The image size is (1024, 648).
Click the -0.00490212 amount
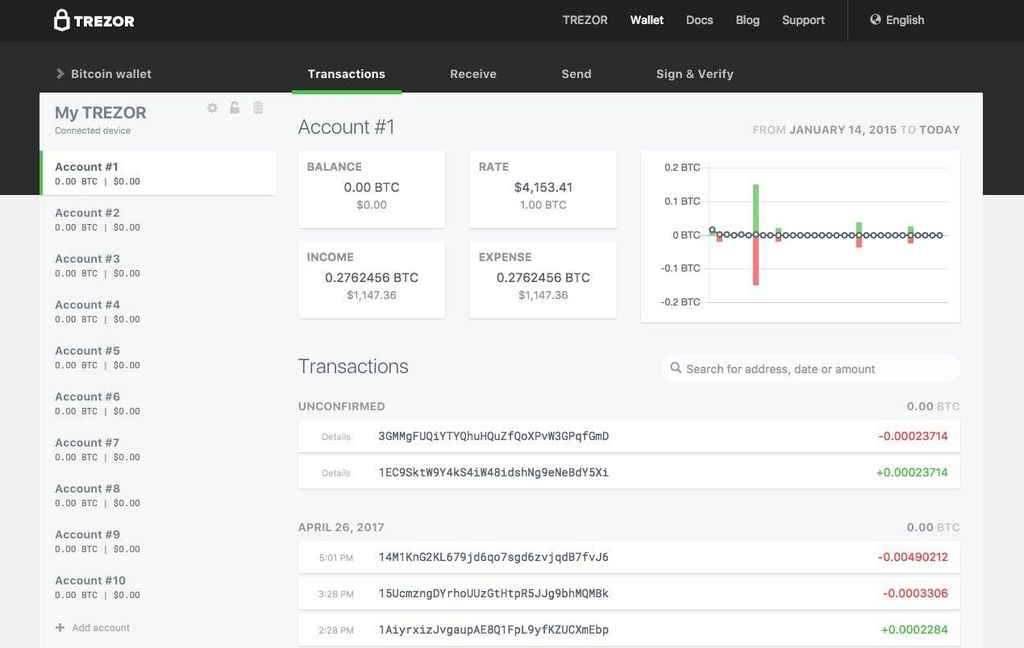click(x=912, y=557)
